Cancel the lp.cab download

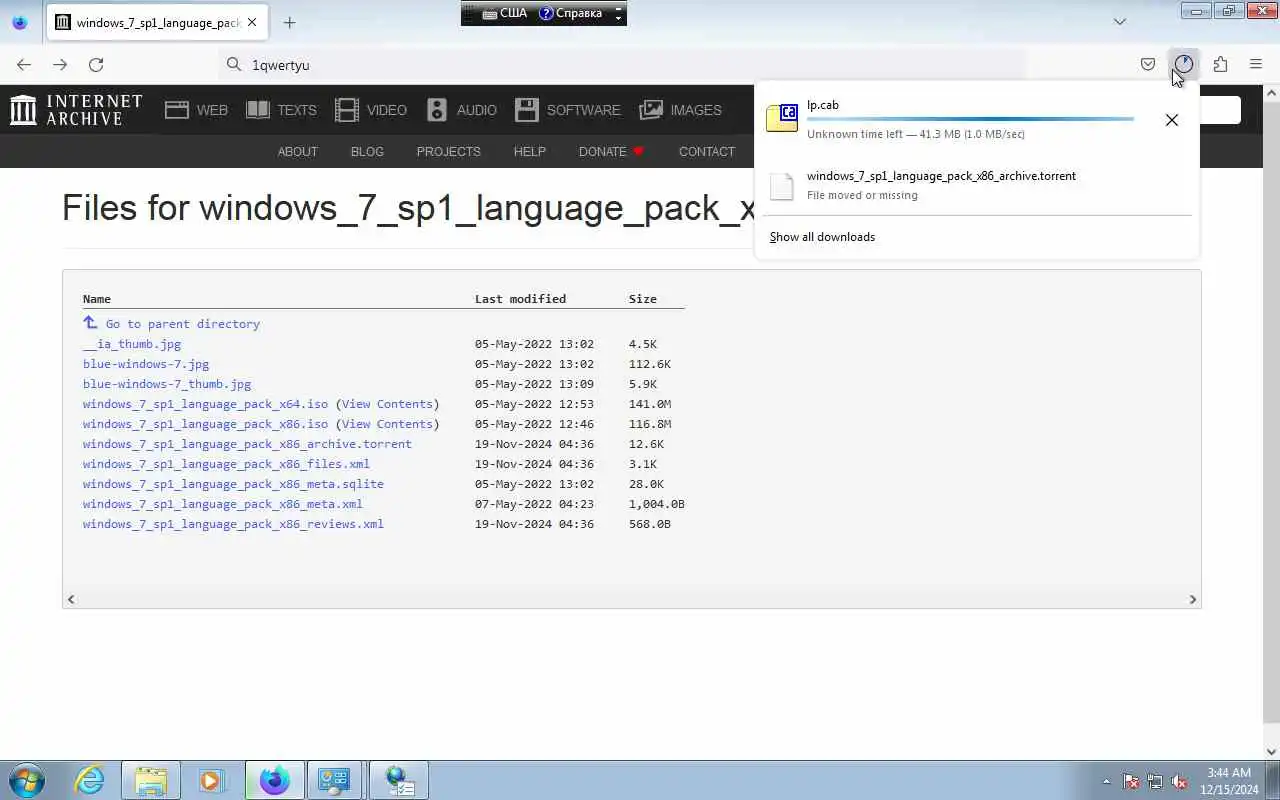coord(1172,120)
